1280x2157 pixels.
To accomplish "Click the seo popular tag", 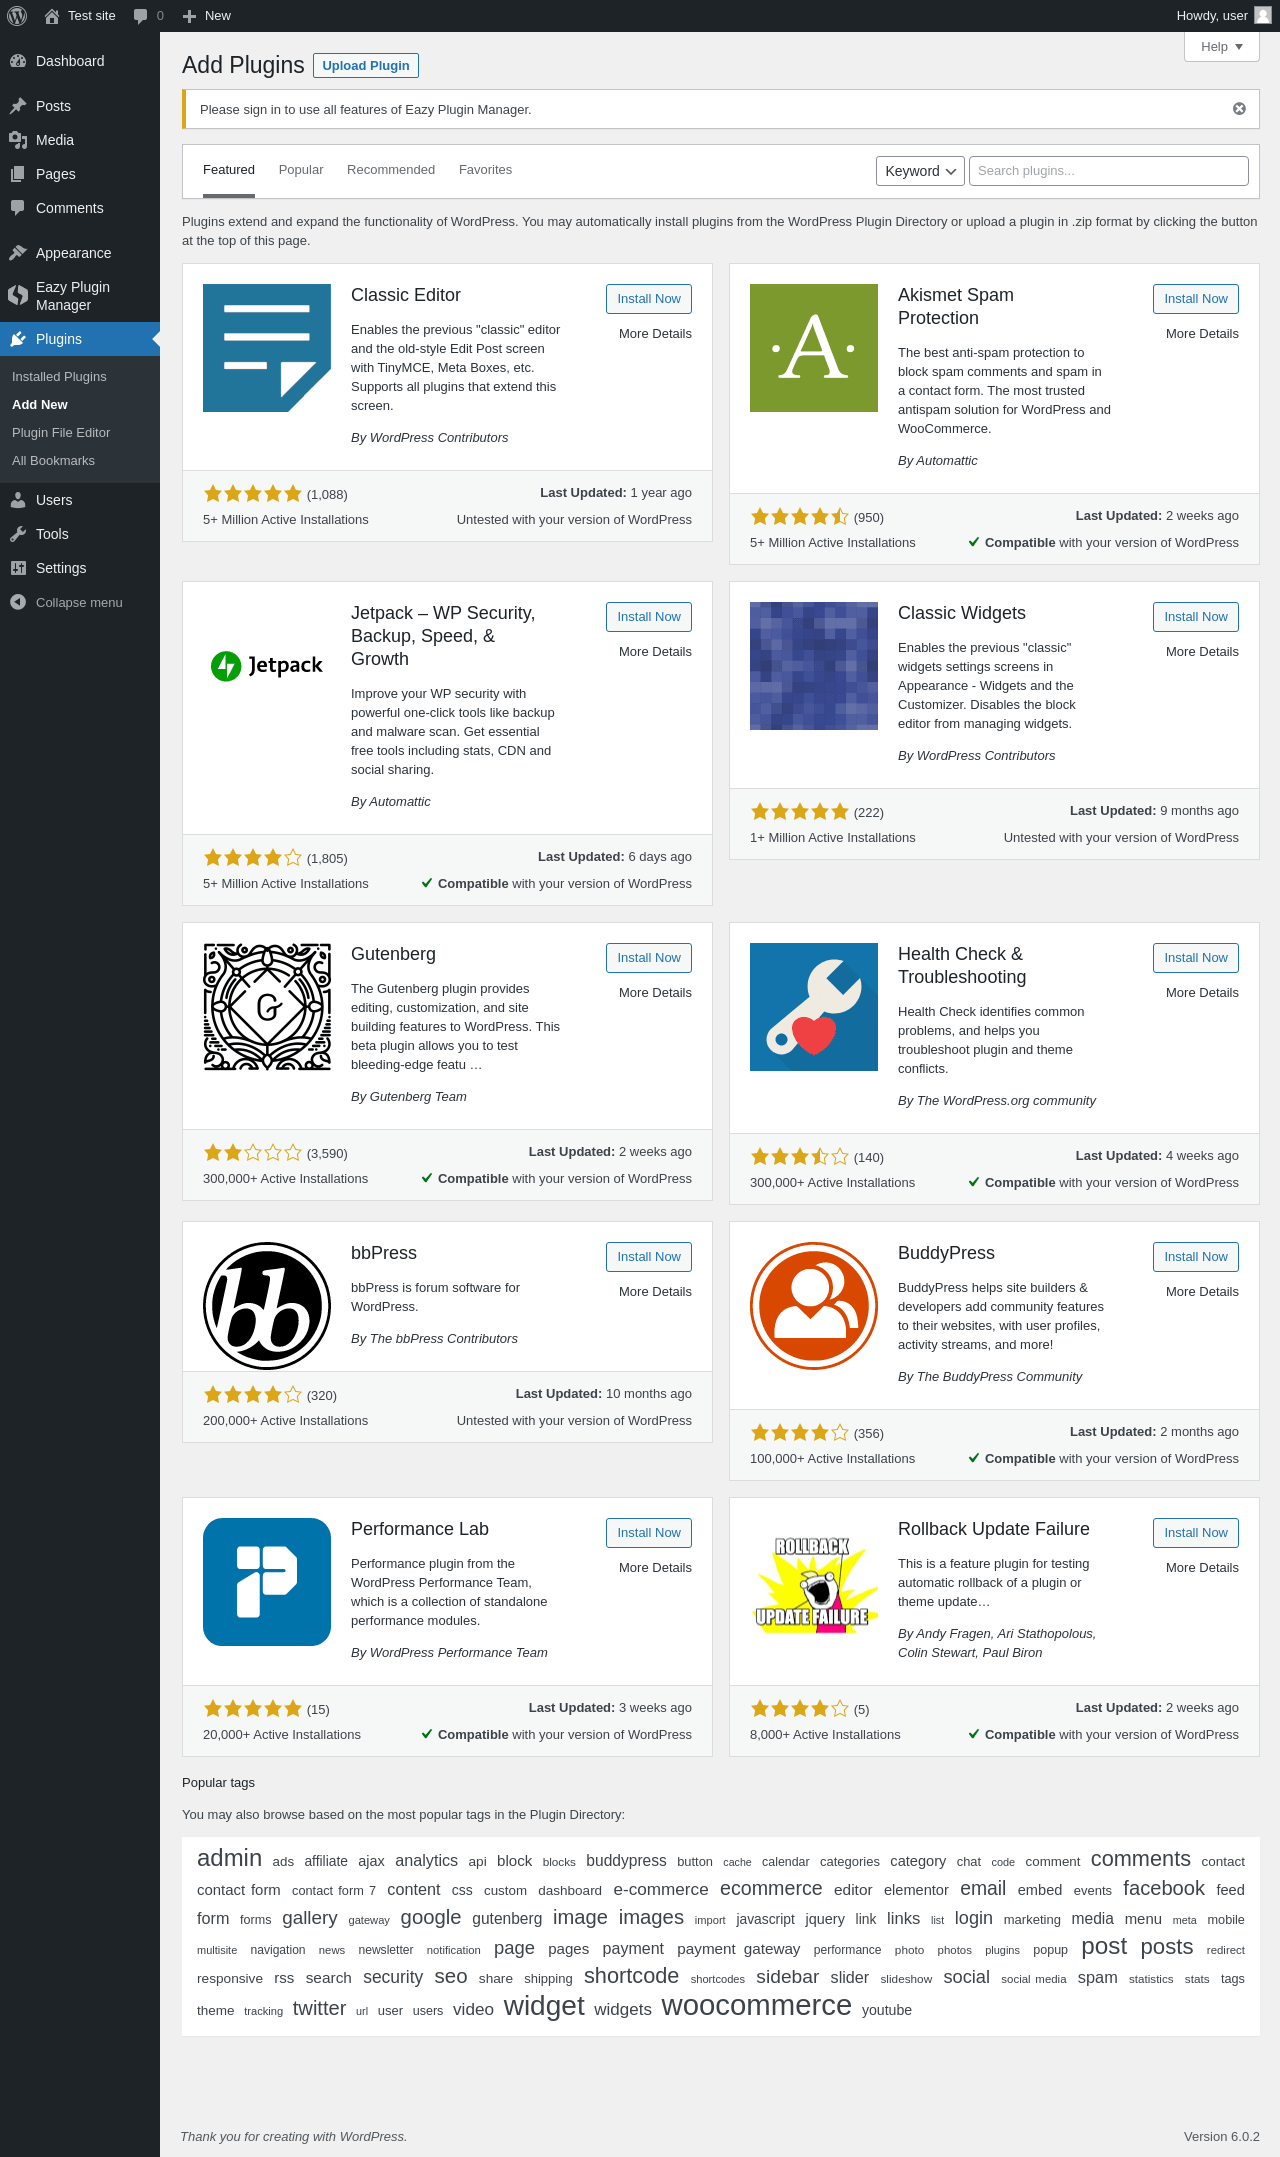I will (x=451, y=1977).
